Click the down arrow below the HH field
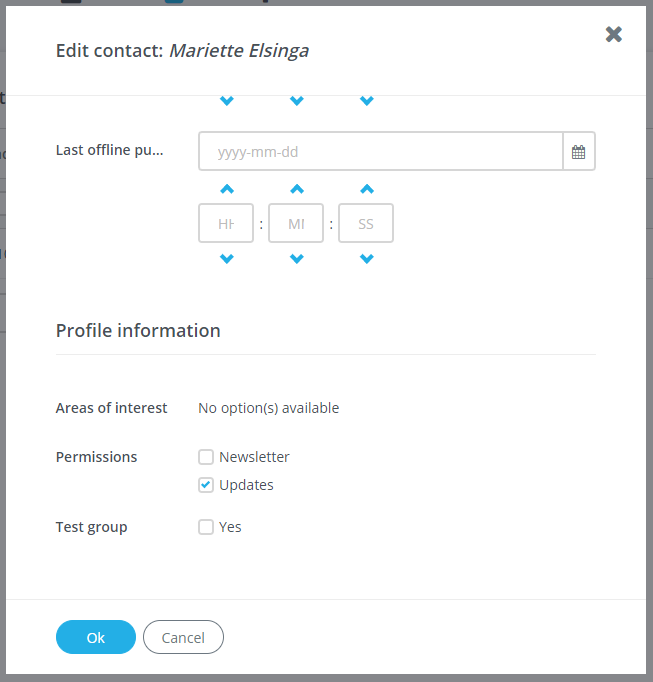653x682 pixels. 227,259
